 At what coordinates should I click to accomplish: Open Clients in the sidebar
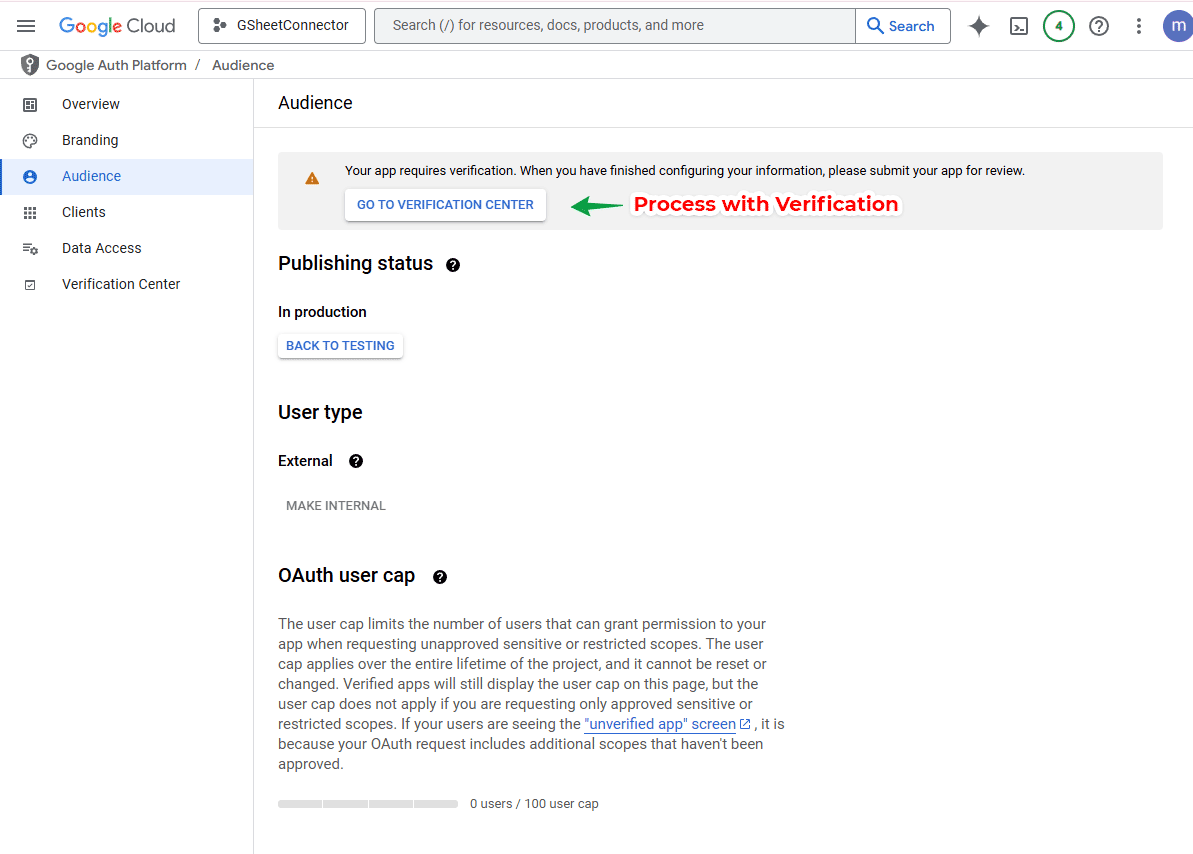point(127,212)
